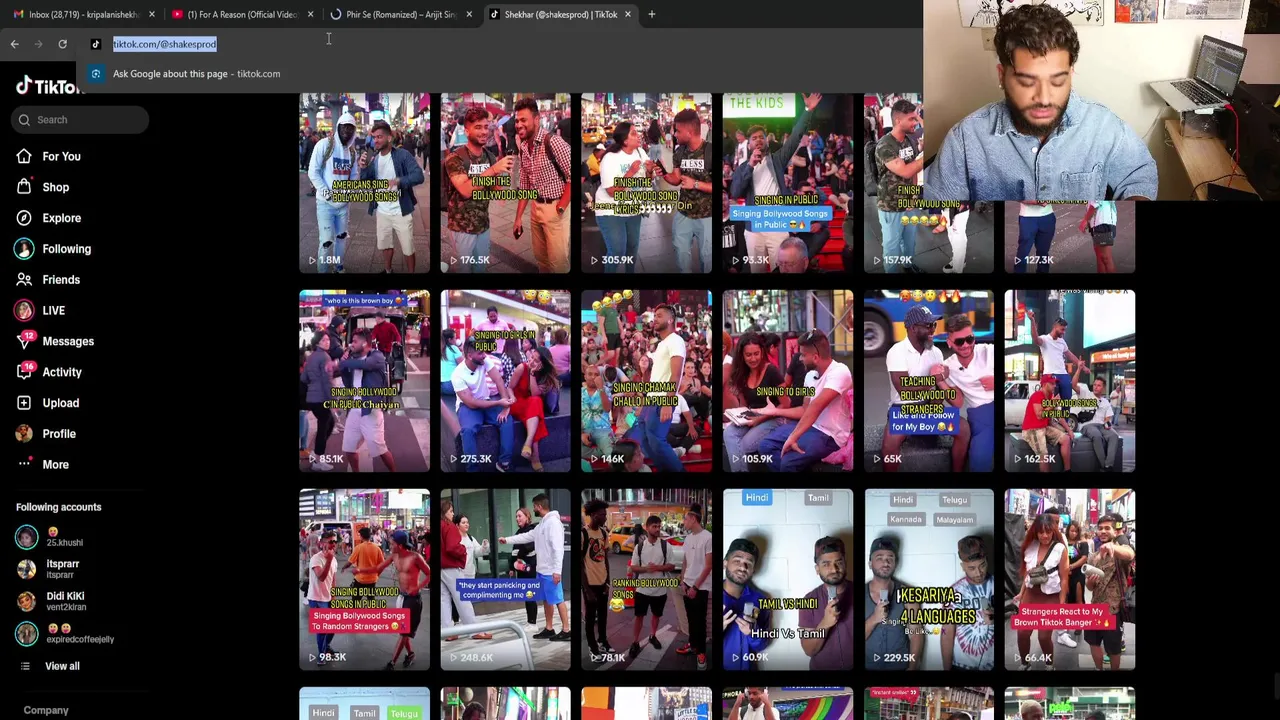Open the Following page
1280x720 pixels.
(x=66, y=249)
